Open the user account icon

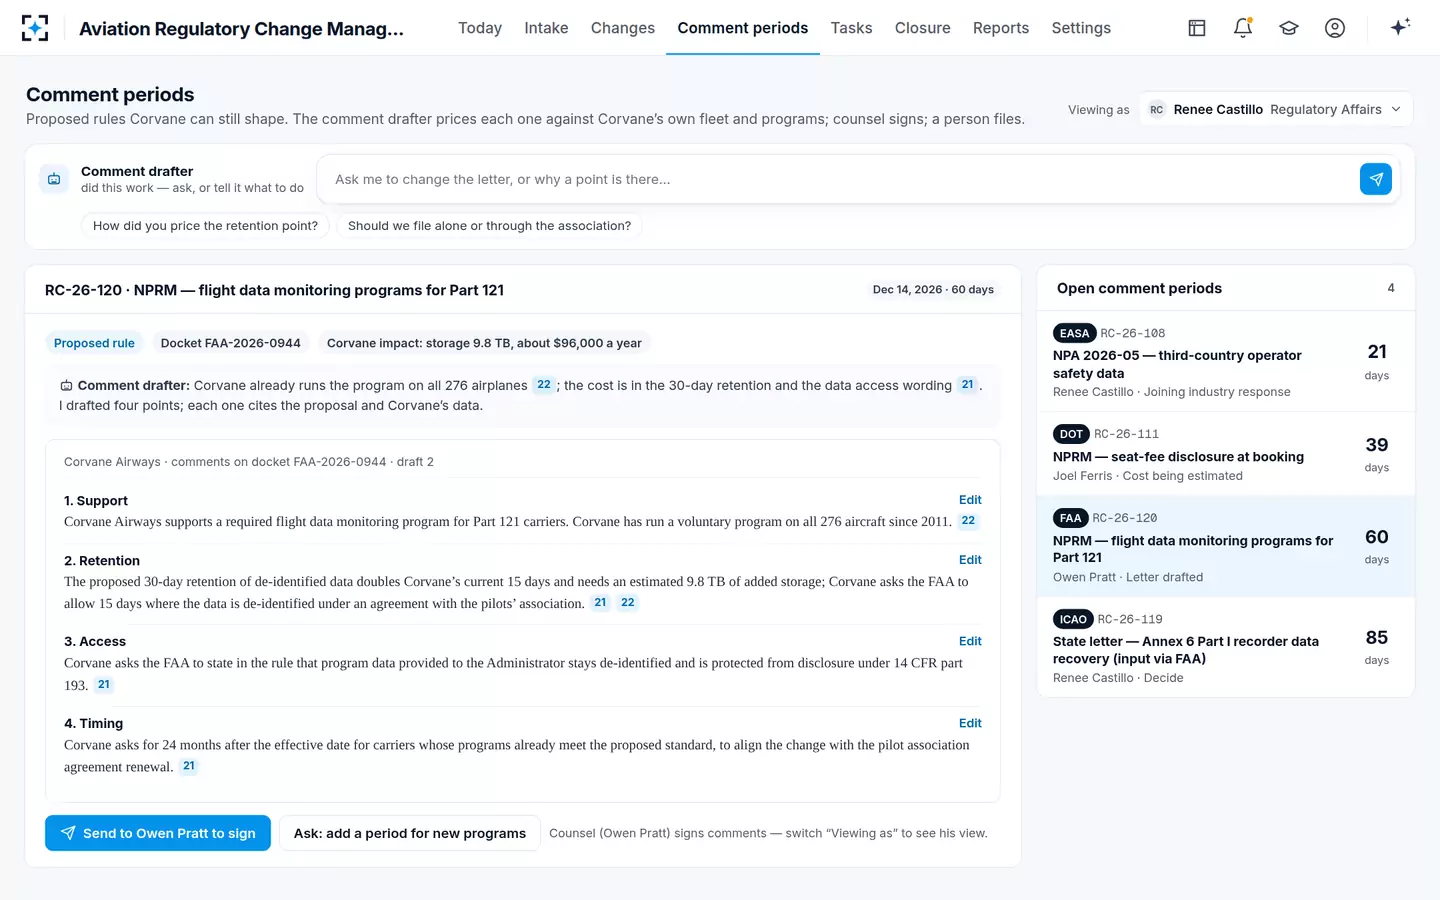(1335, 28)
